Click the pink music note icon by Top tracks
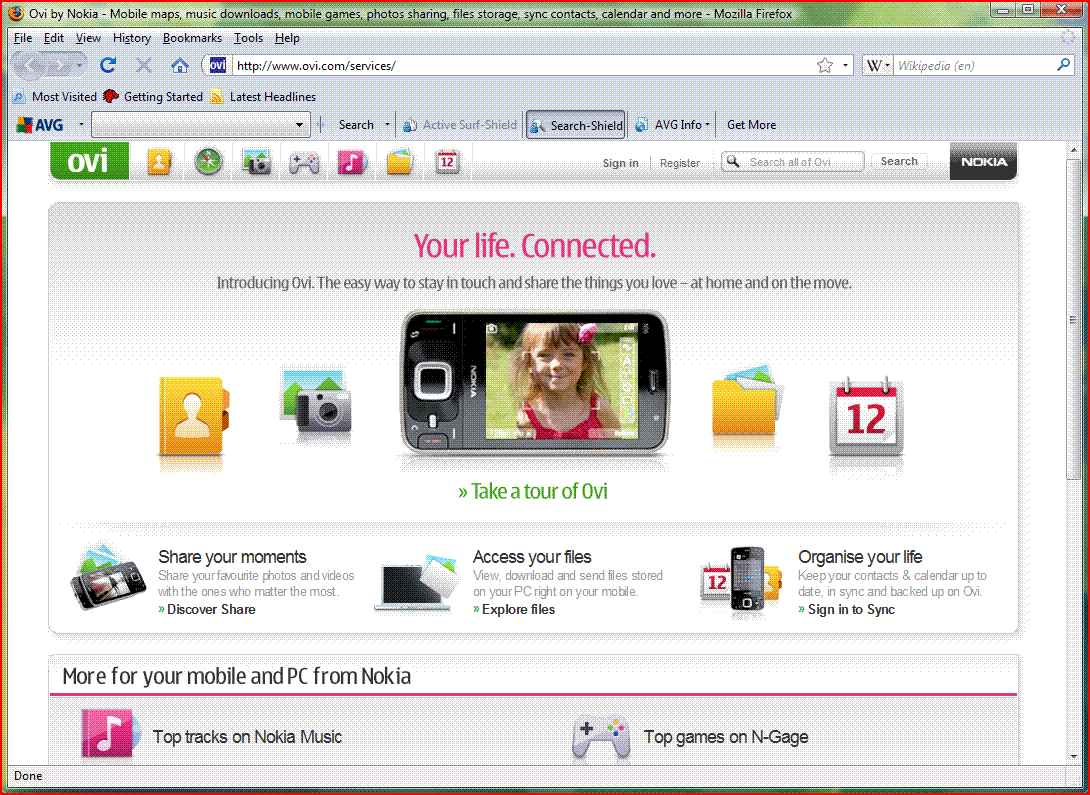 point(111,735)
